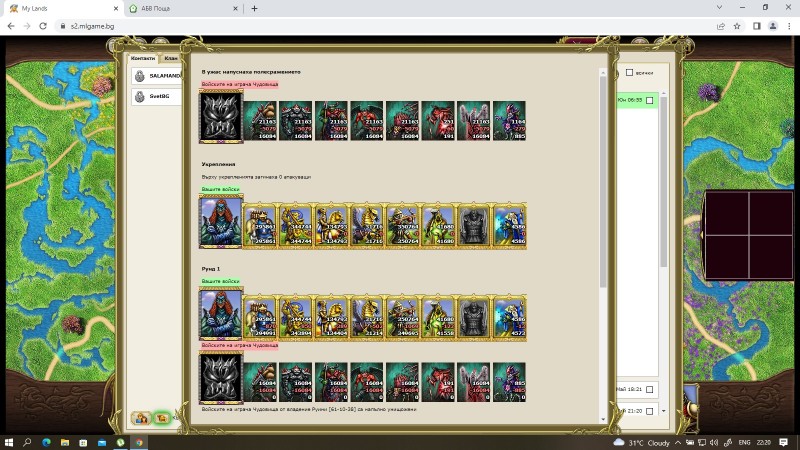The height and width of the screenshot is (450, 800).
Task: Check the box on the green 06:55 message
Action: [649, 100]
